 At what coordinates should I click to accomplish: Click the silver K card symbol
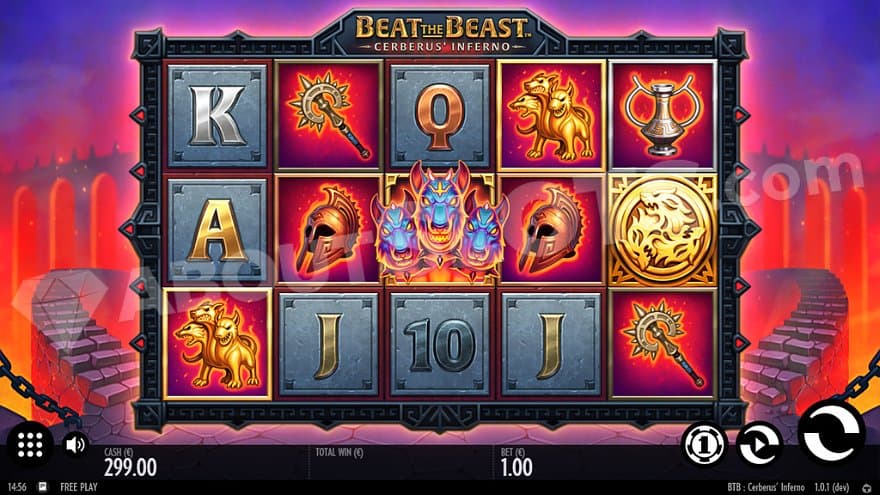point(217,116)
